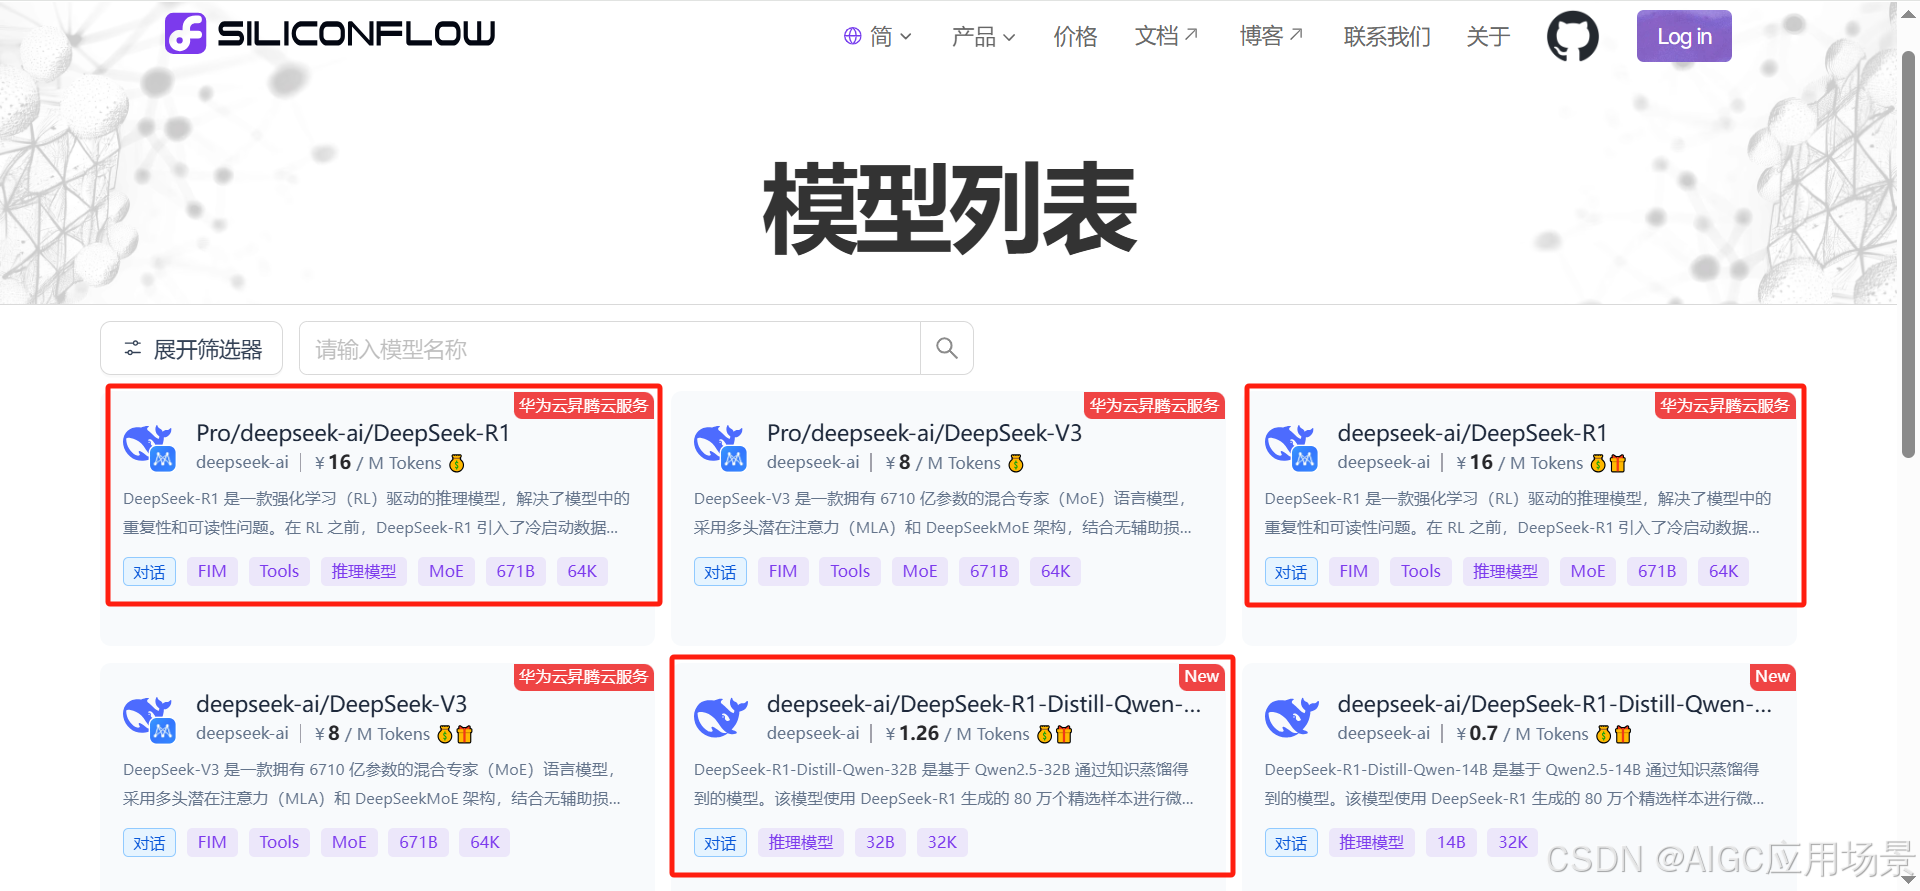Click money bag icon on Pro/DeepSeek-V3 card

1016,463
